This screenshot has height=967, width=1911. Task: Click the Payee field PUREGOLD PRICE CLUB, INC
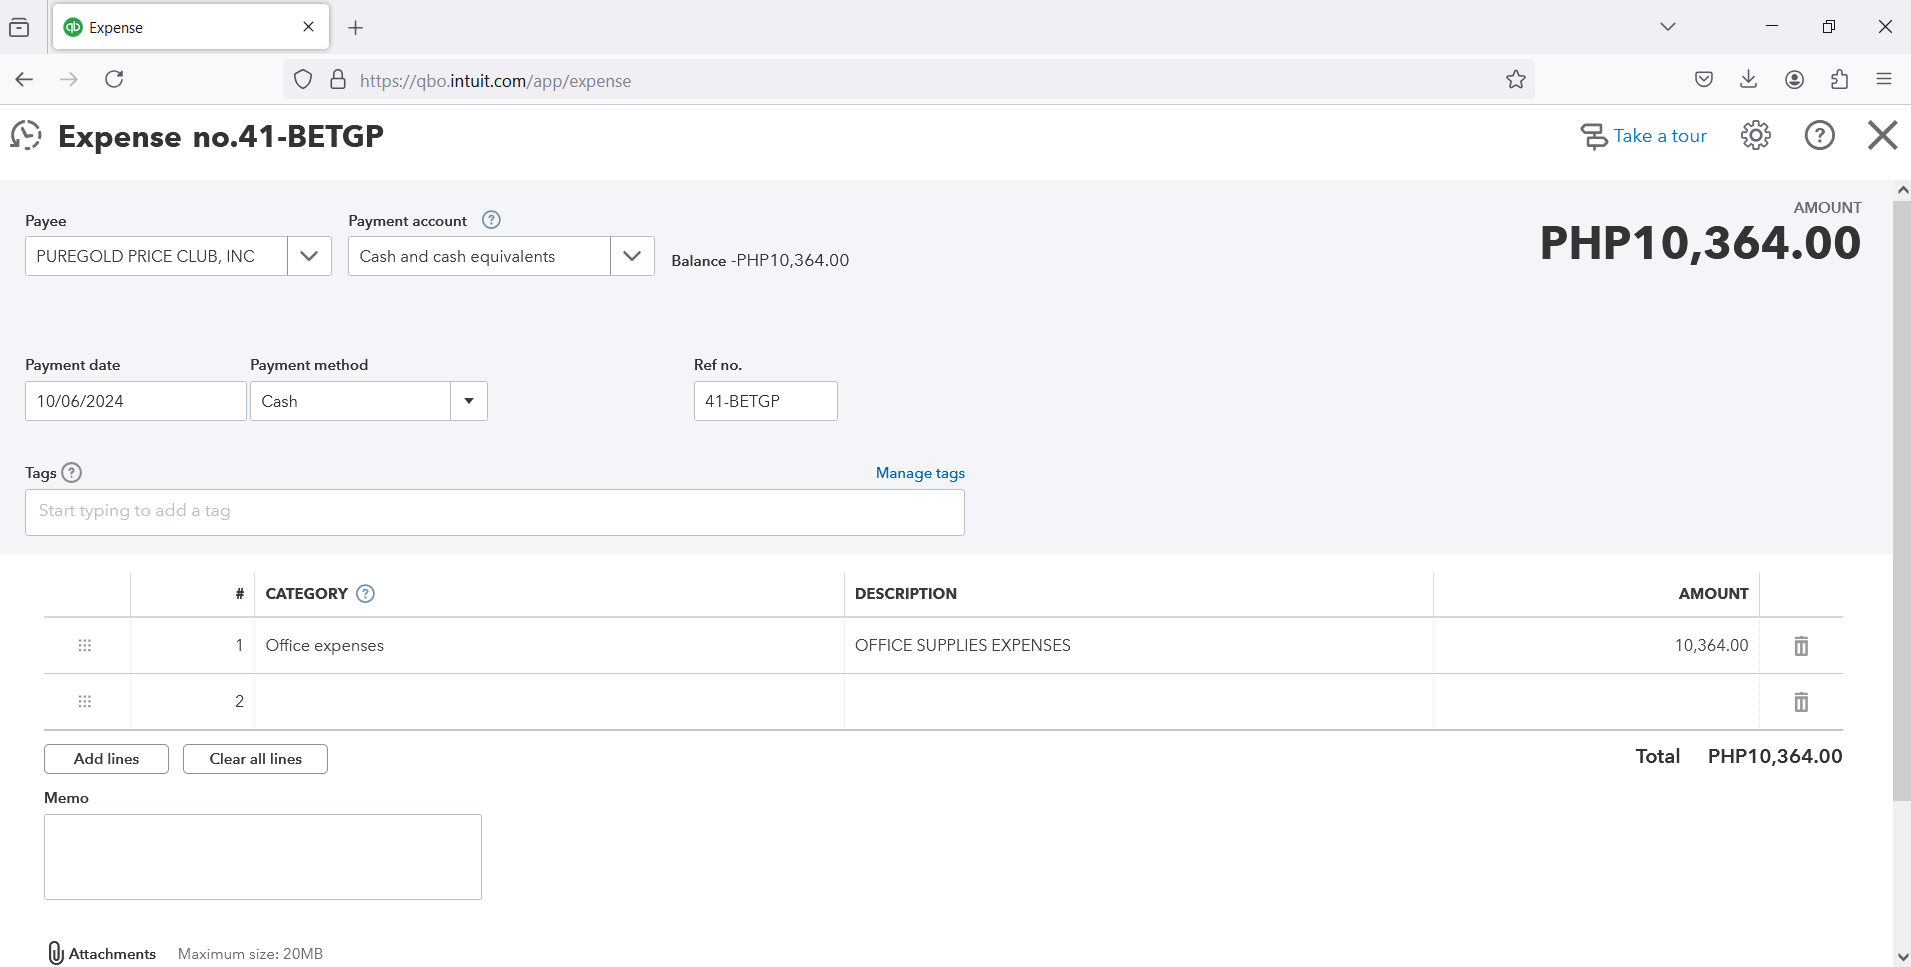pyautogui.click(x=156, y=256)
